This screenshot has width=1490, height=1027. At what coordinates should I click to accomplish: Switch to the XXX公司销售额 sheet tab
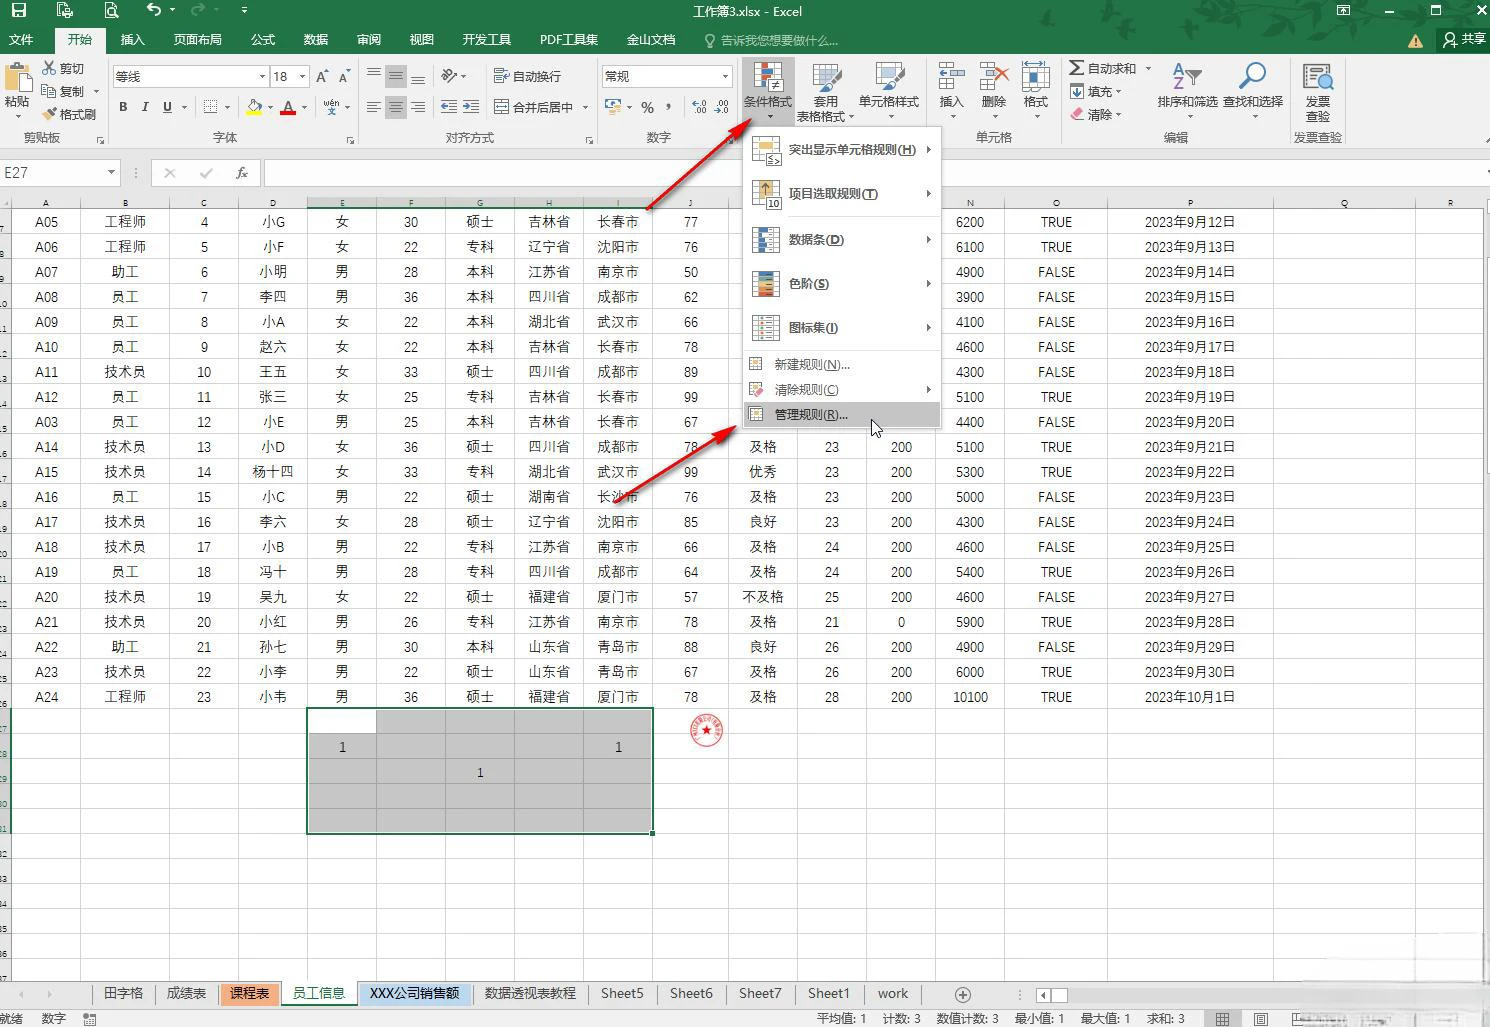(414, 993)
